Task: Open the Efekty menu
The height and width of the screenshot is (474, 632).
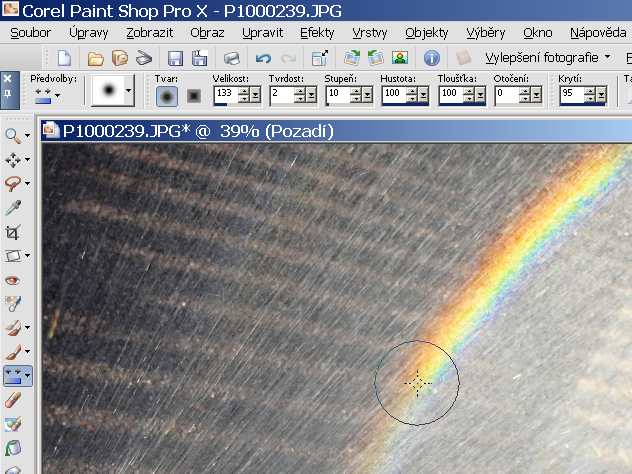Action: tap(317, 33)
